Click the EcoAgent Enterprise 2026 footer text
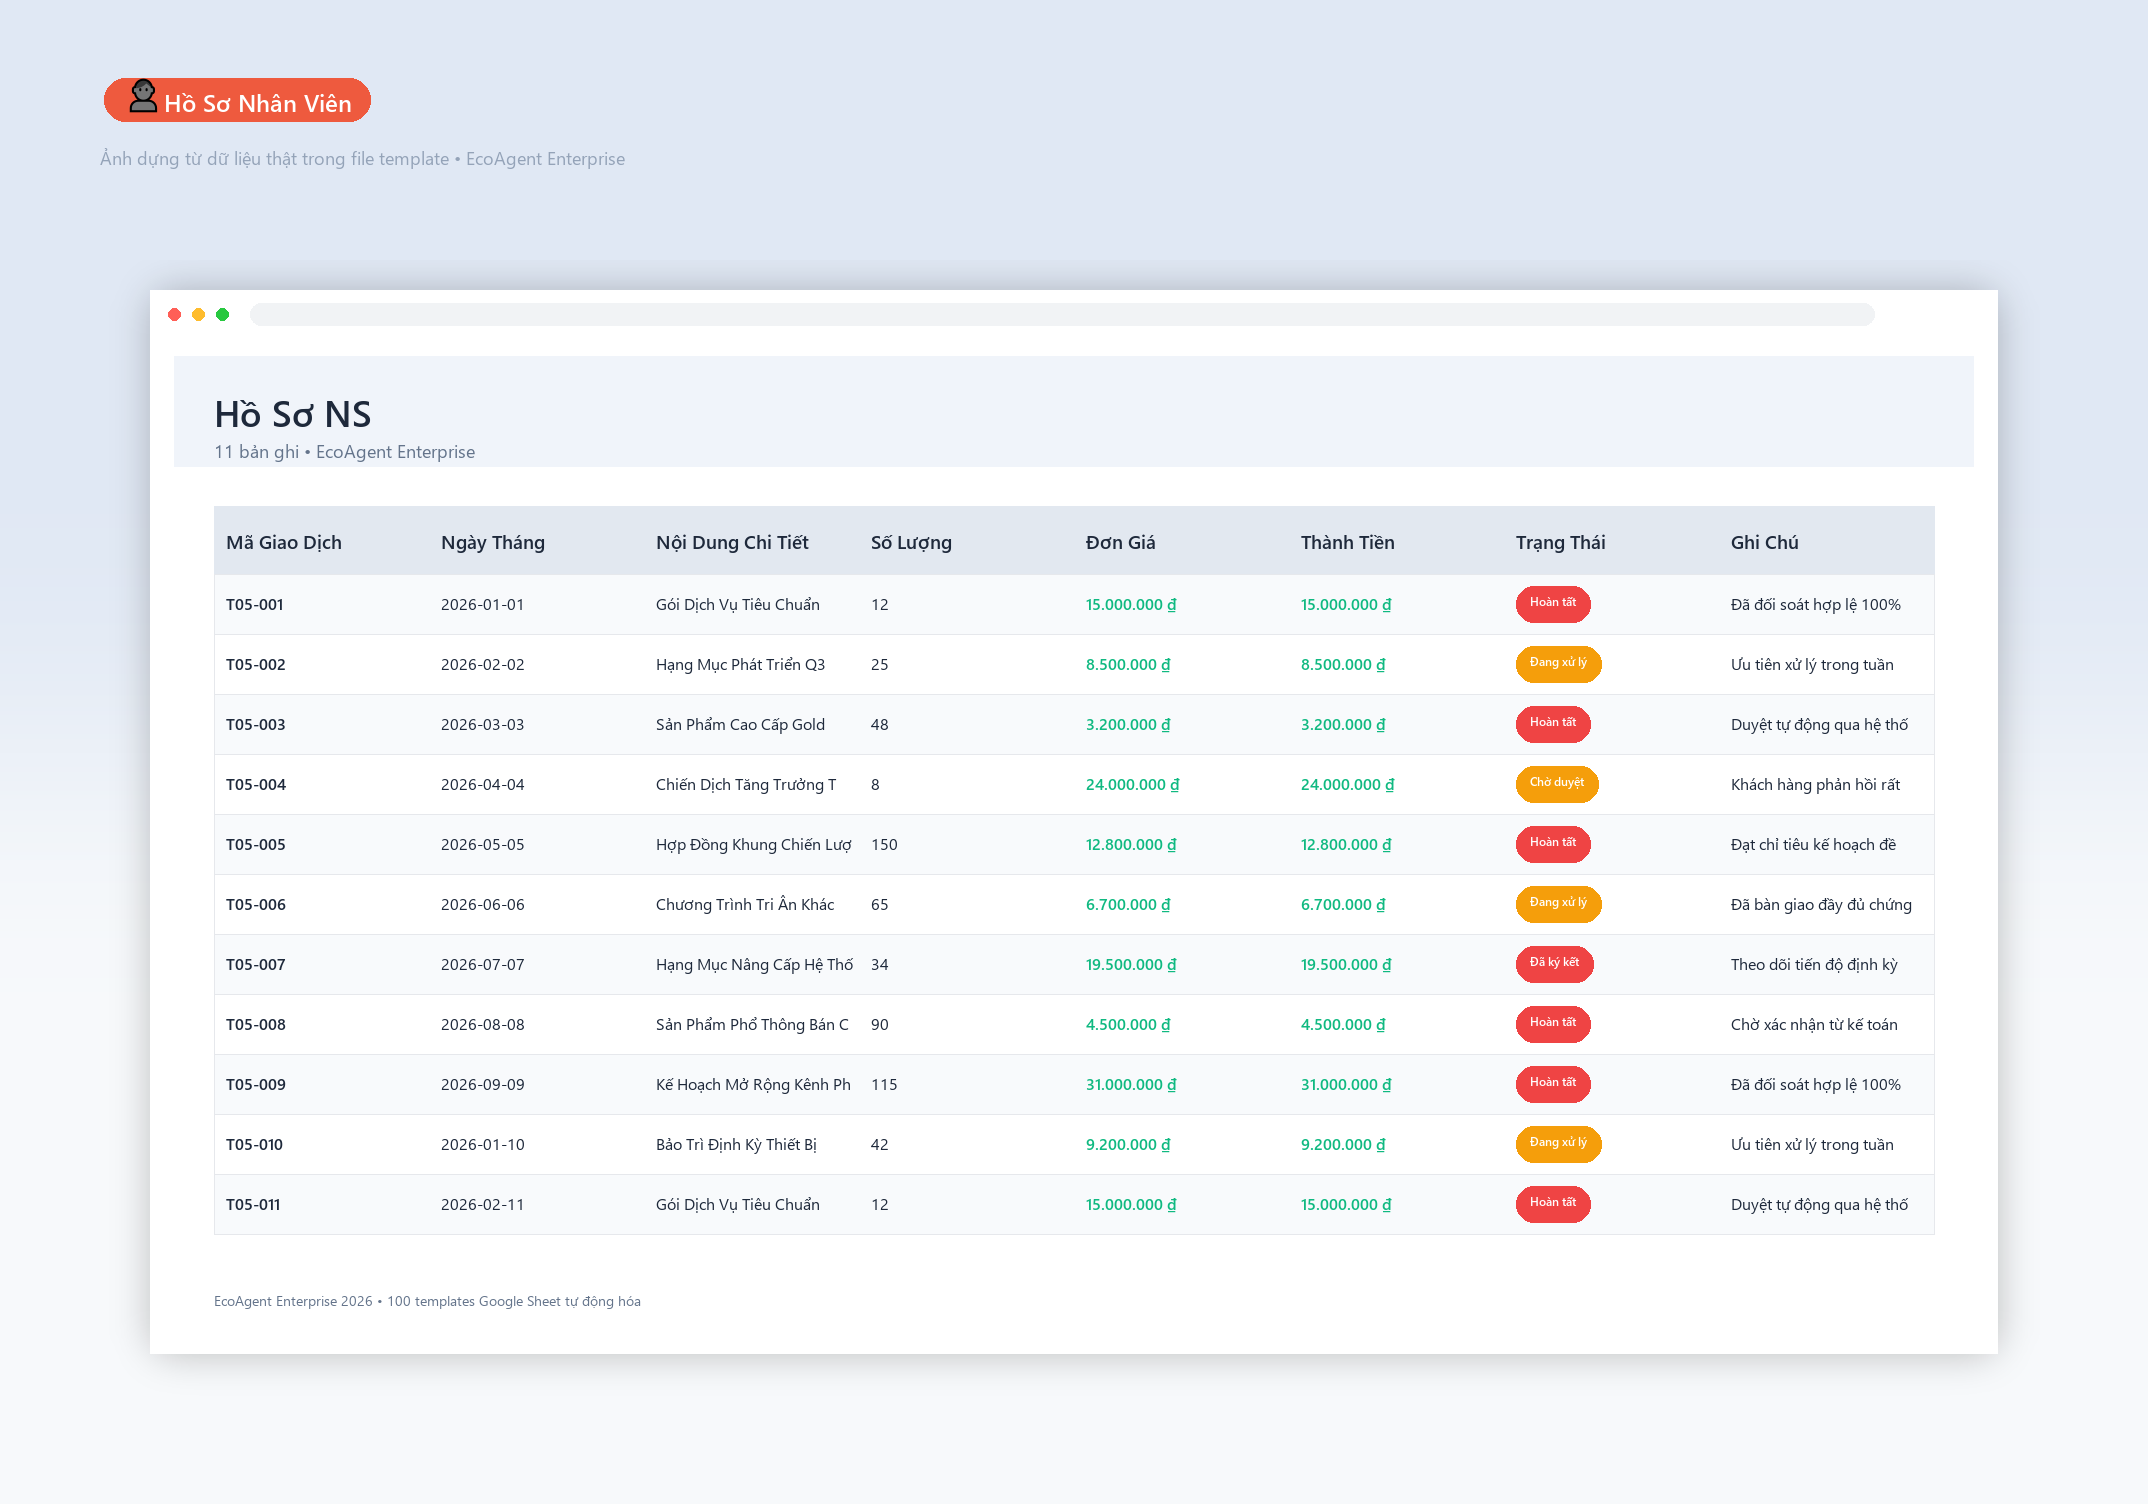The height and width of the screenshot is (1504, 2148). 427,1301
